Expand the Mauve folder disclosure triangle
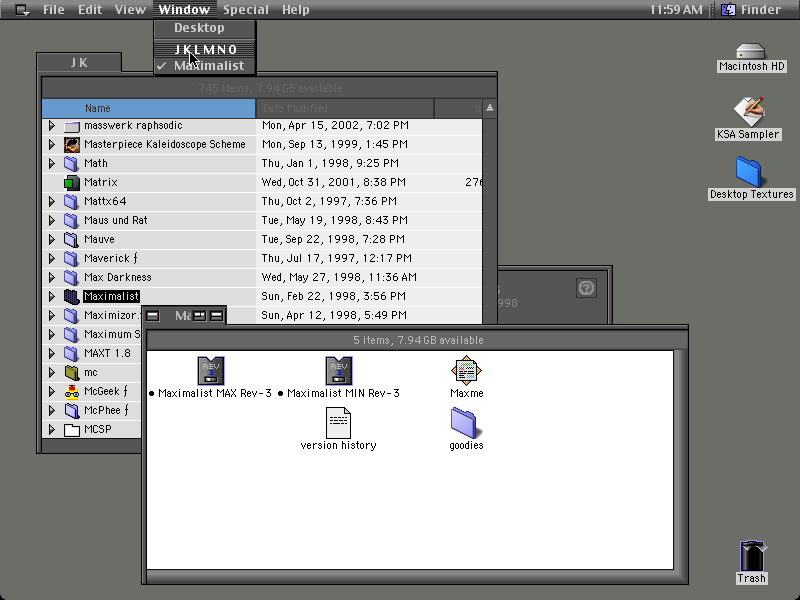Screen dimensions: 800x600 (52, 239)
